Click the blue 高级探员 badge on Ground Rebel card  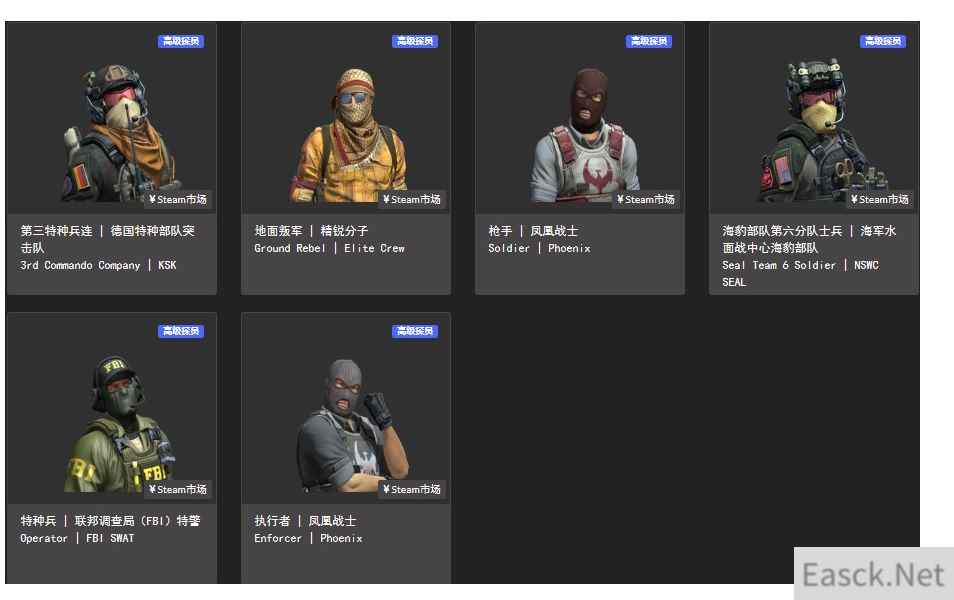(x=415, y=41)
